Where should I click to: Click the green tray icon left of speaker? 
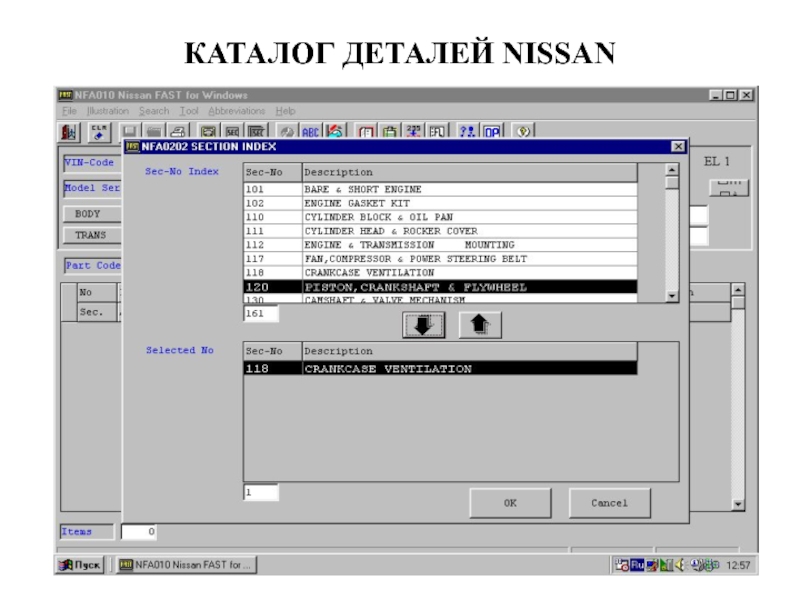[666, 565]
